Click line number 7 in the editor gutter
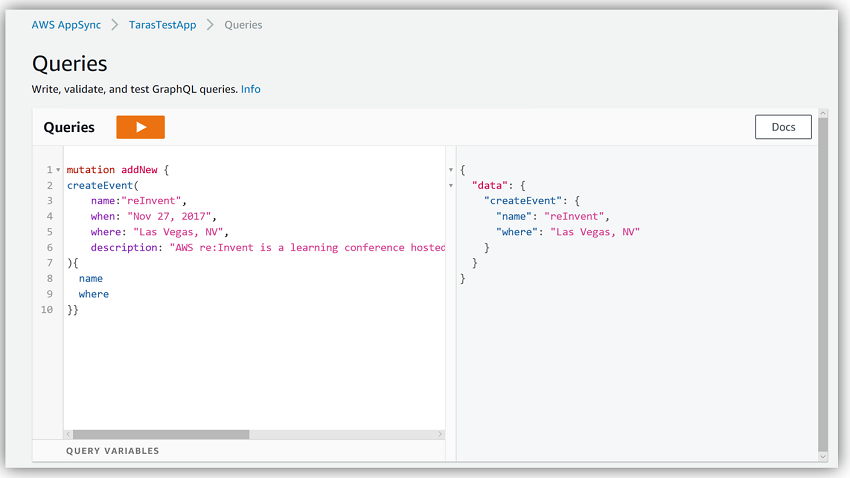 pyautogui.click(x=49, y=263)
